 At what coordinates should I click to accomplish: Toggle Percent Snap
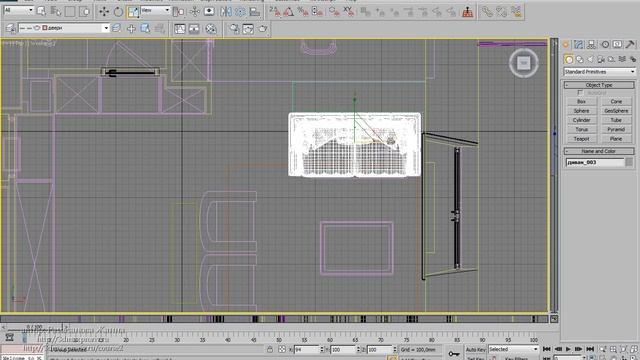pyautogui.click(x=303, y=12)
